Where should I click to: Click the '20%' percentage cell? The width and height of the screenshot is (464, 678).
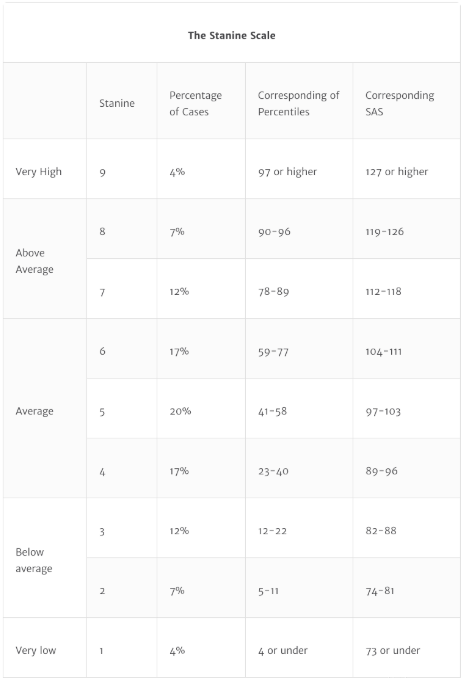180,411
